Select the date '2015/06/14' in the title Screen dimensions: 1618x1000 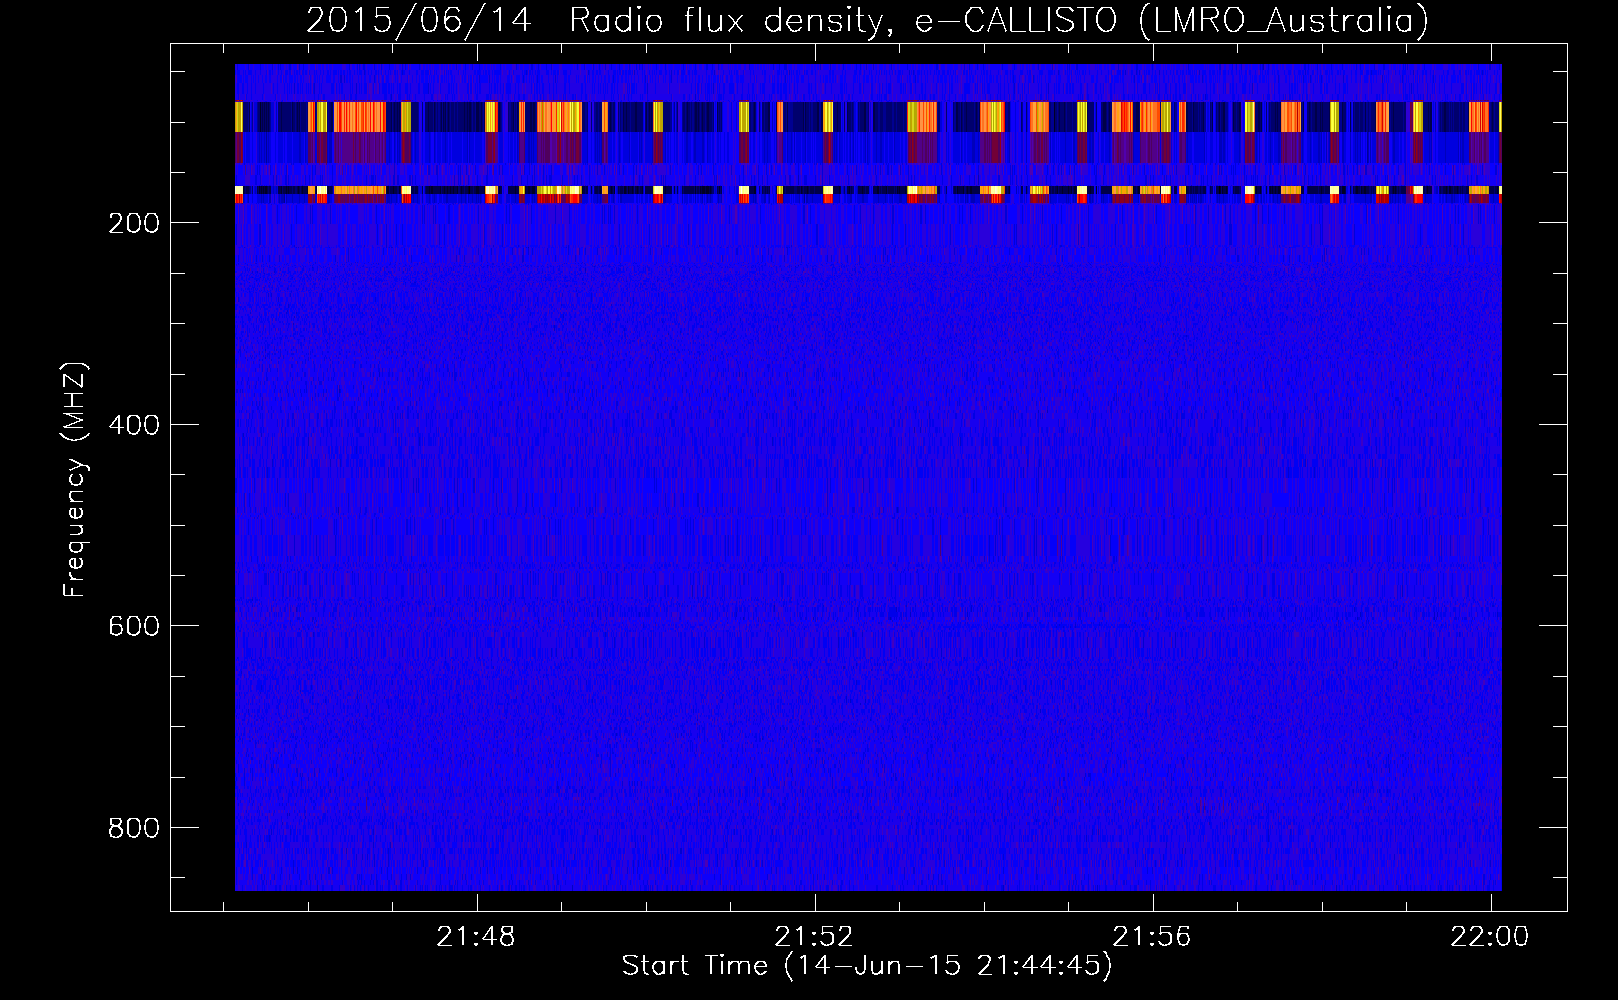(x=418, y=21)
